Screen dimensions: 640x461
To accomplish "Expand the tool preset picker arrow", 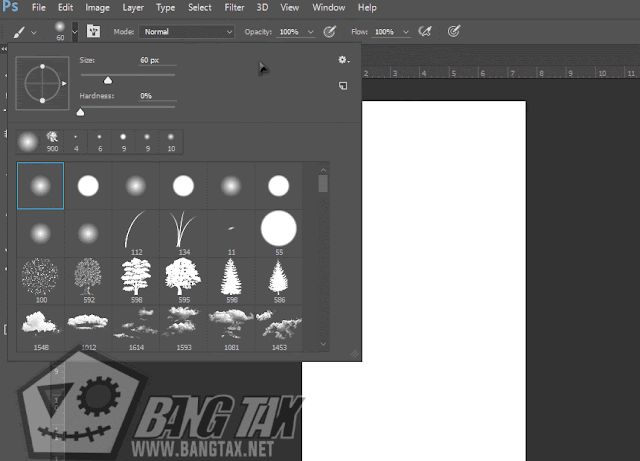I will (34, 32).
